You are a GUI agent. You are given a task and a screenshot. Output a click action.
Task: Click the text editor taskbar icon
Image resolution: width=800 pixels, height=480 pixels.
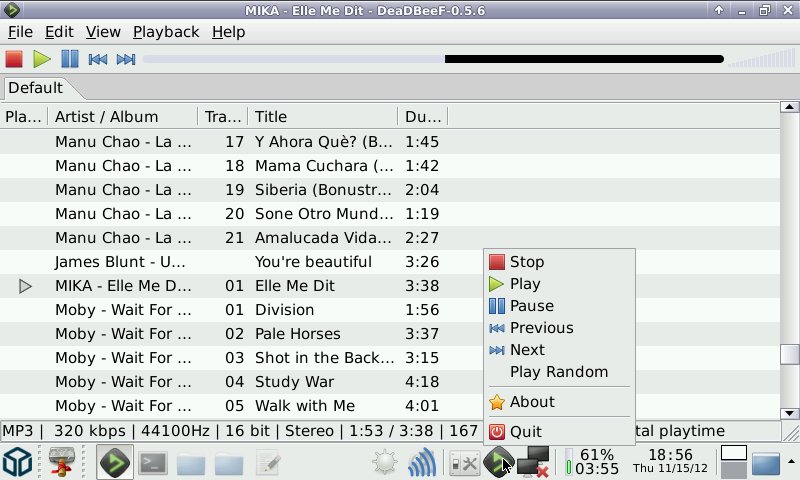tap(267, 463)
